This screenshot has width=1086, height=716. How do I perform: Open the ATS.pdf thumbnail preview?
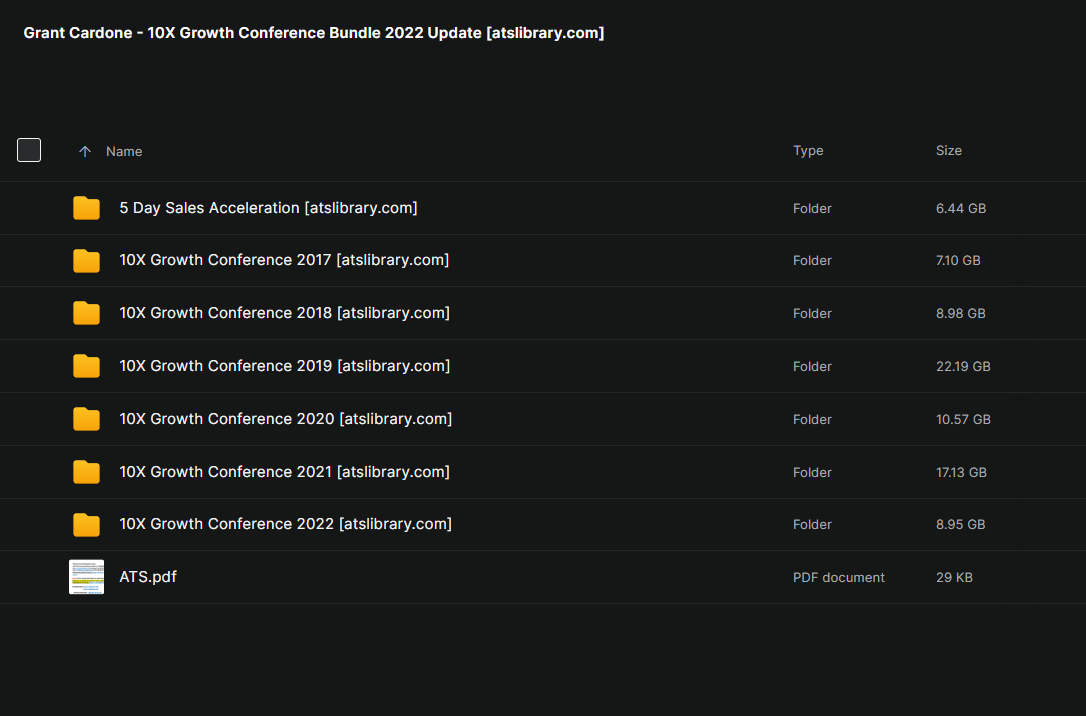(x=87, y=577)
